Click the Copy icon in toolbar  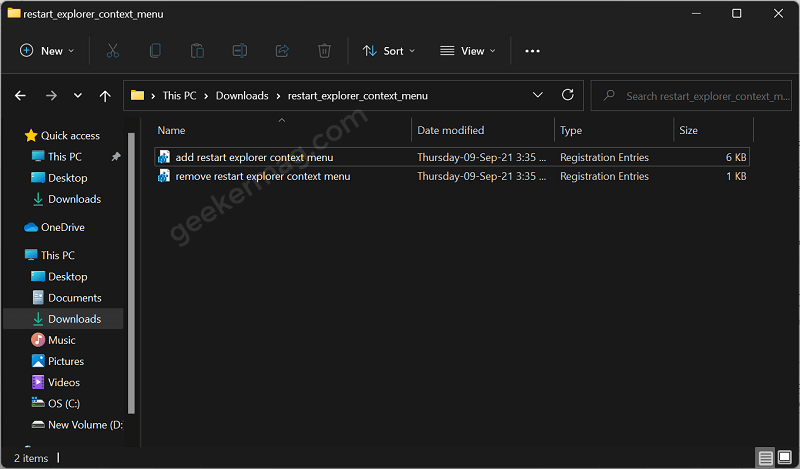pyautogui.click(x=155, y=51)
